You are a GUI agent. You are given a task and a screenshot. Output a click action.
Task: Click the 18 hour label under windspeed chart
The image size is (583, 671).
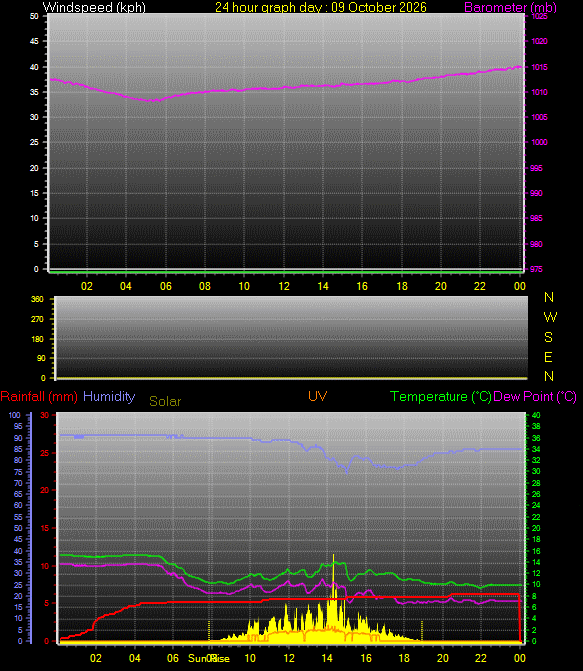click(x=402, y=286)
